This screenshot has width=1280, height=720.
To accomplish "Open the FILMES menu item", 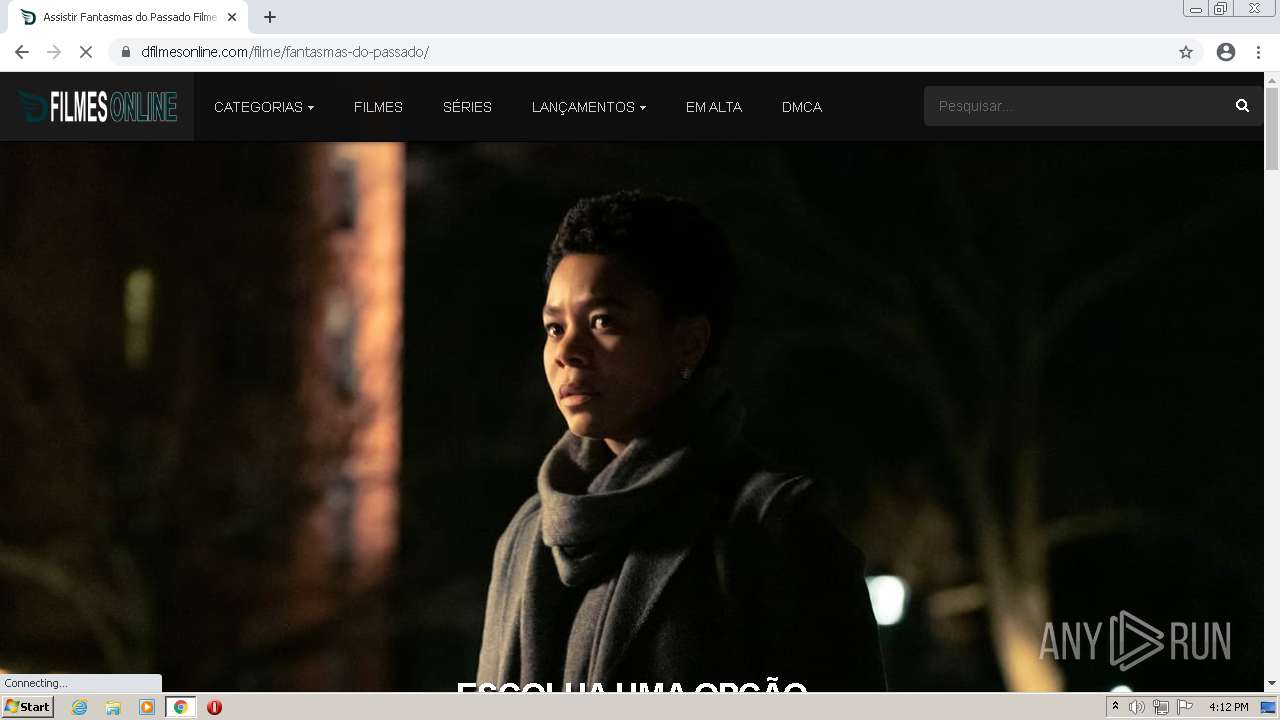I will (x=378, y=107).
